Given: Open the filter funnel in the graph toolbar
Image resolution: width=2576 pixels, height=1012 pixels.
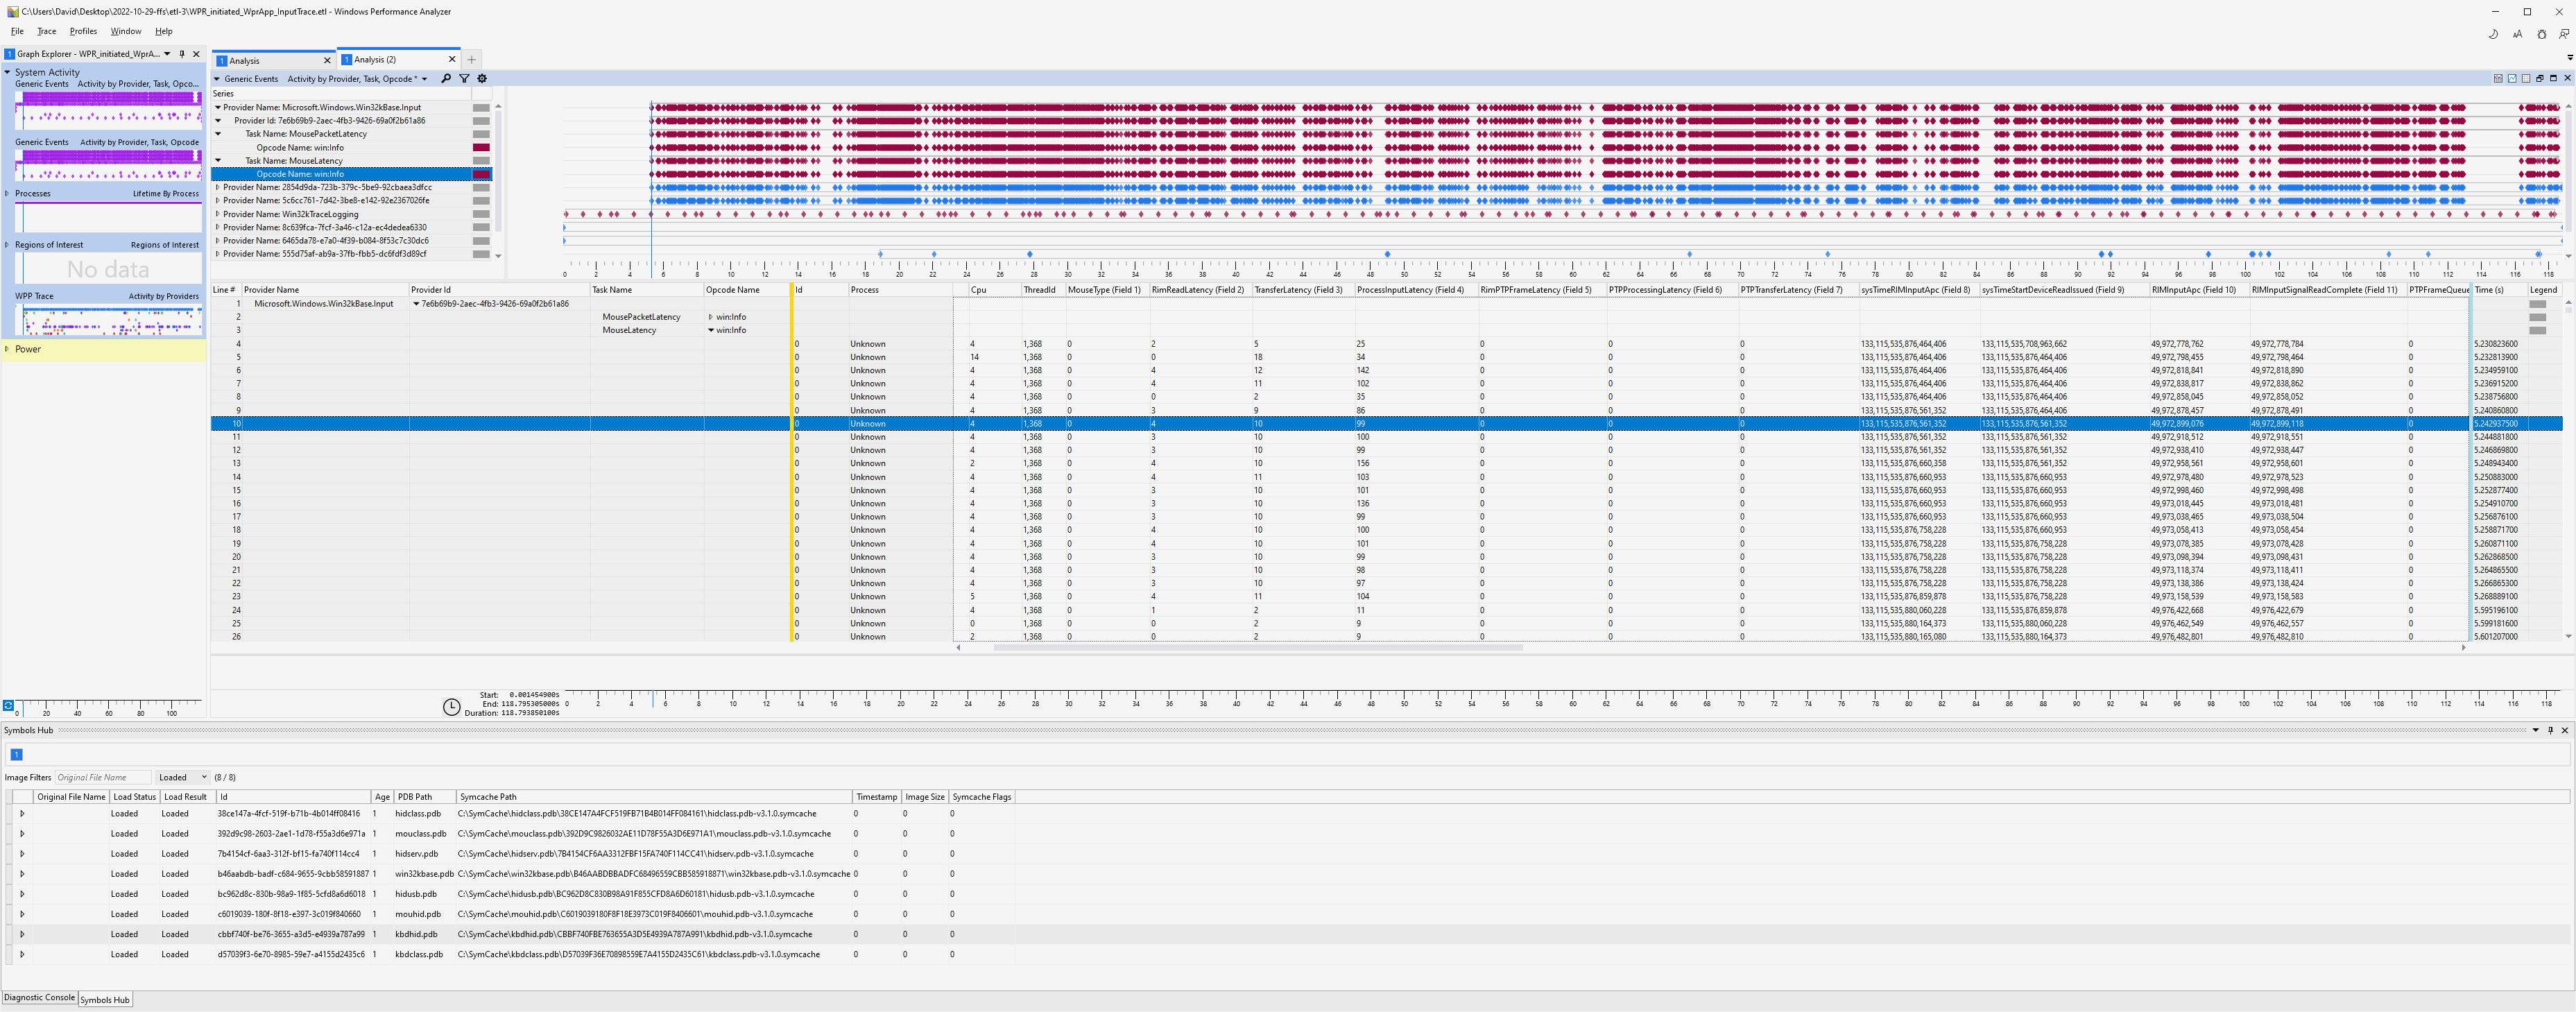Looking at the screenshot, I should [x=464, y=79].
